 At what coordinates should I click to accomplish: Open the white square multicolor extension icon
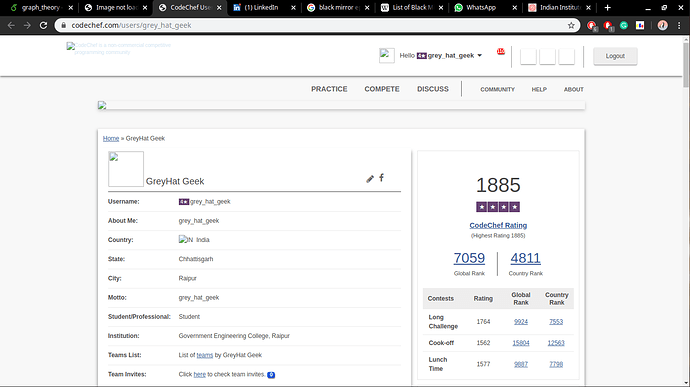pos(640,26)
